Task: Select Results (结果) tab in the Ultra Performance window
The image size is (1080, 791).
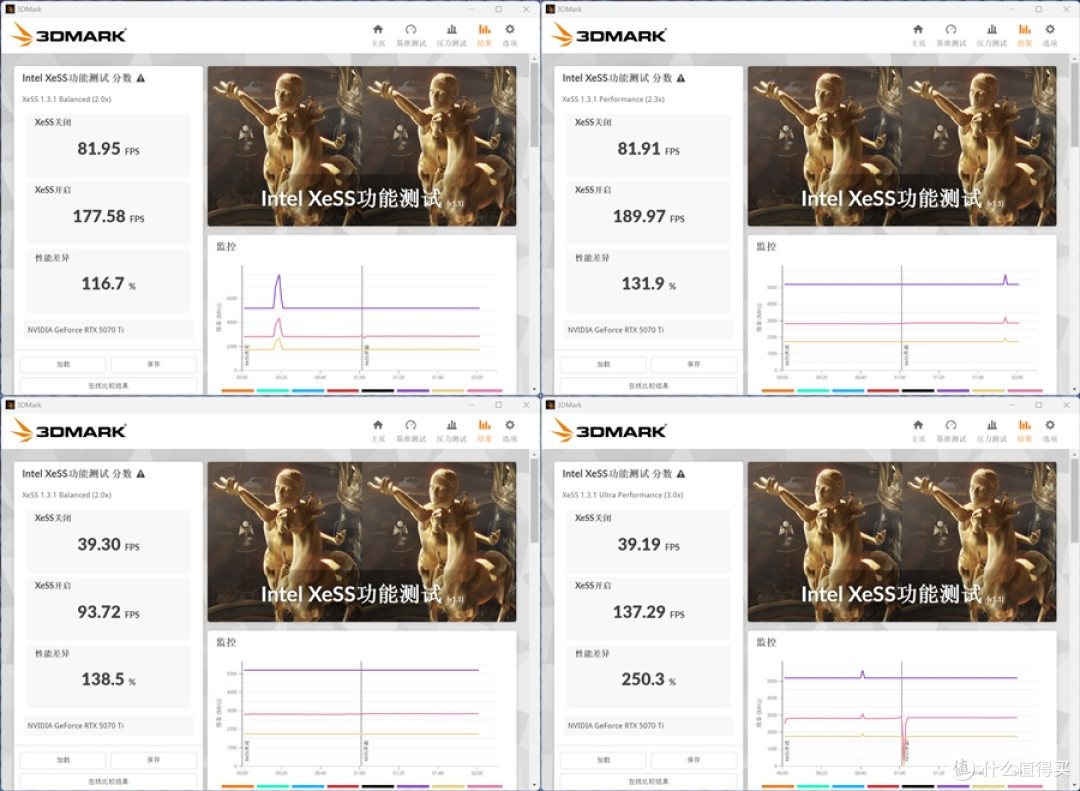Action: (1025, 431)
